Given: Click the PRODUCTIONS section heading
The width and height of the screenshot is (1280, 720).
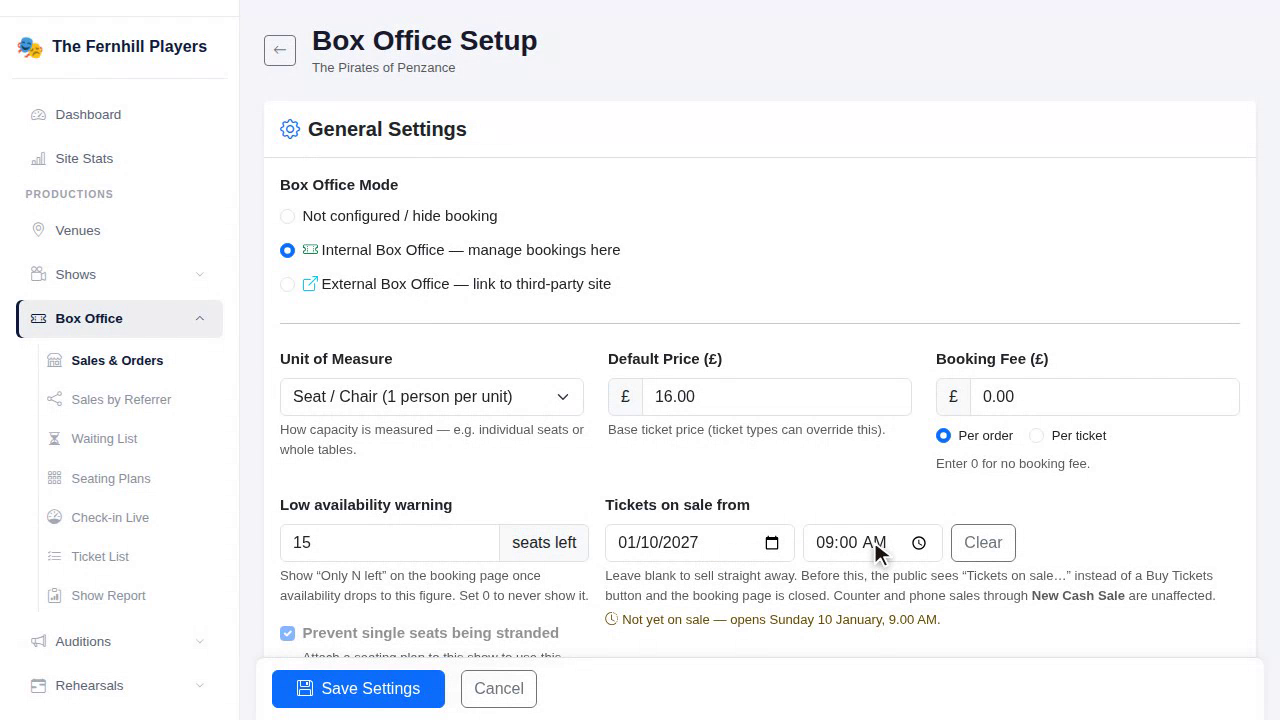Looking at the screenshot, I should pyautogui.click(x=69, y=194).
